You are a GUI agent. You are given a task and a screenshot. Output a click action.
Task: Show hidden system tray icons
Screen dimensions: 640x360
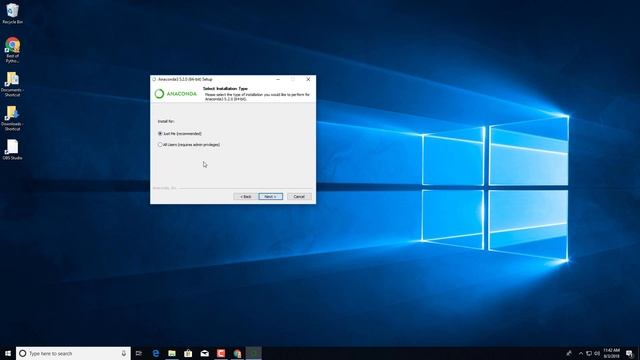pyautogui.click(x=581, y=353)
